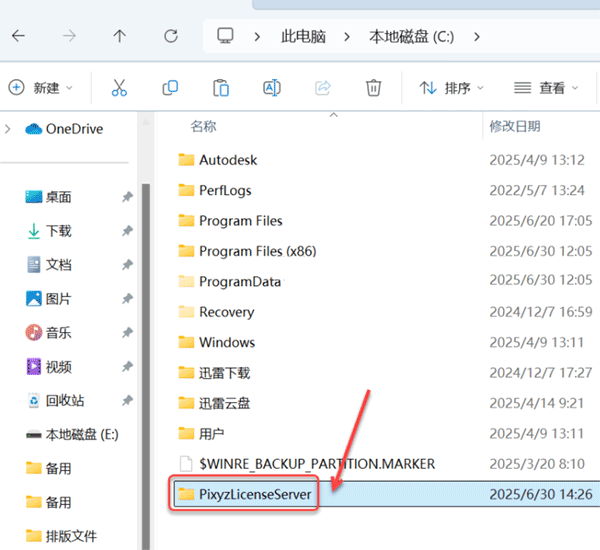Refresh the current folder view
Viewport: 600px width, 550px height.
click(171, 36)
